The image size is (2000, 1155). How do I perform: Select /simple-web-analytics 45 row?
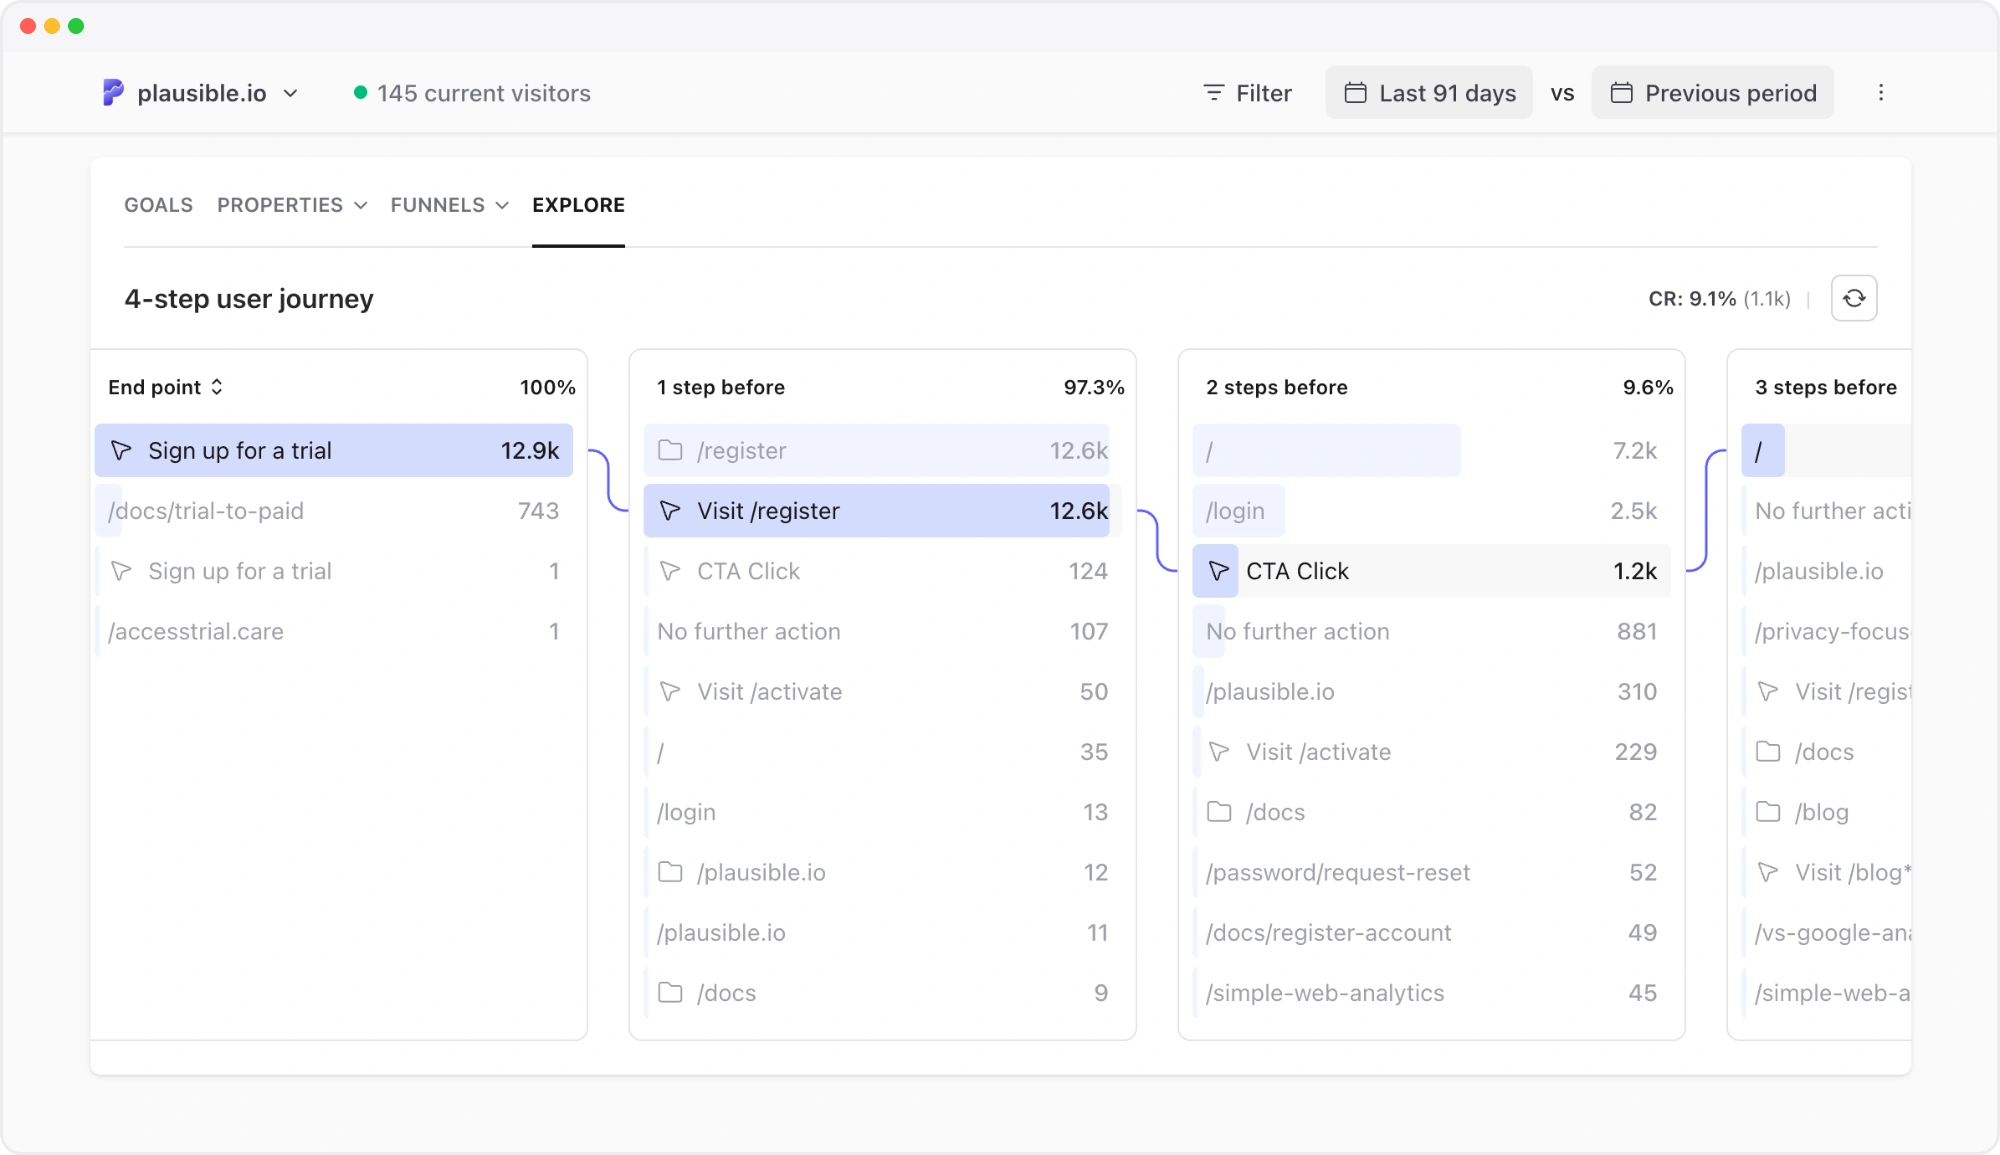(x=1431, y=993)
